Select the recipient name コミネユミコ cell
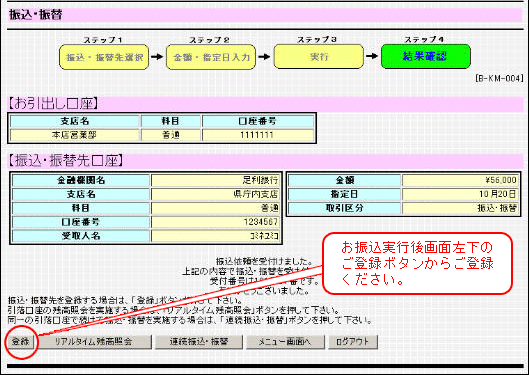Screen dimensions: 529x375 (215, 236)
